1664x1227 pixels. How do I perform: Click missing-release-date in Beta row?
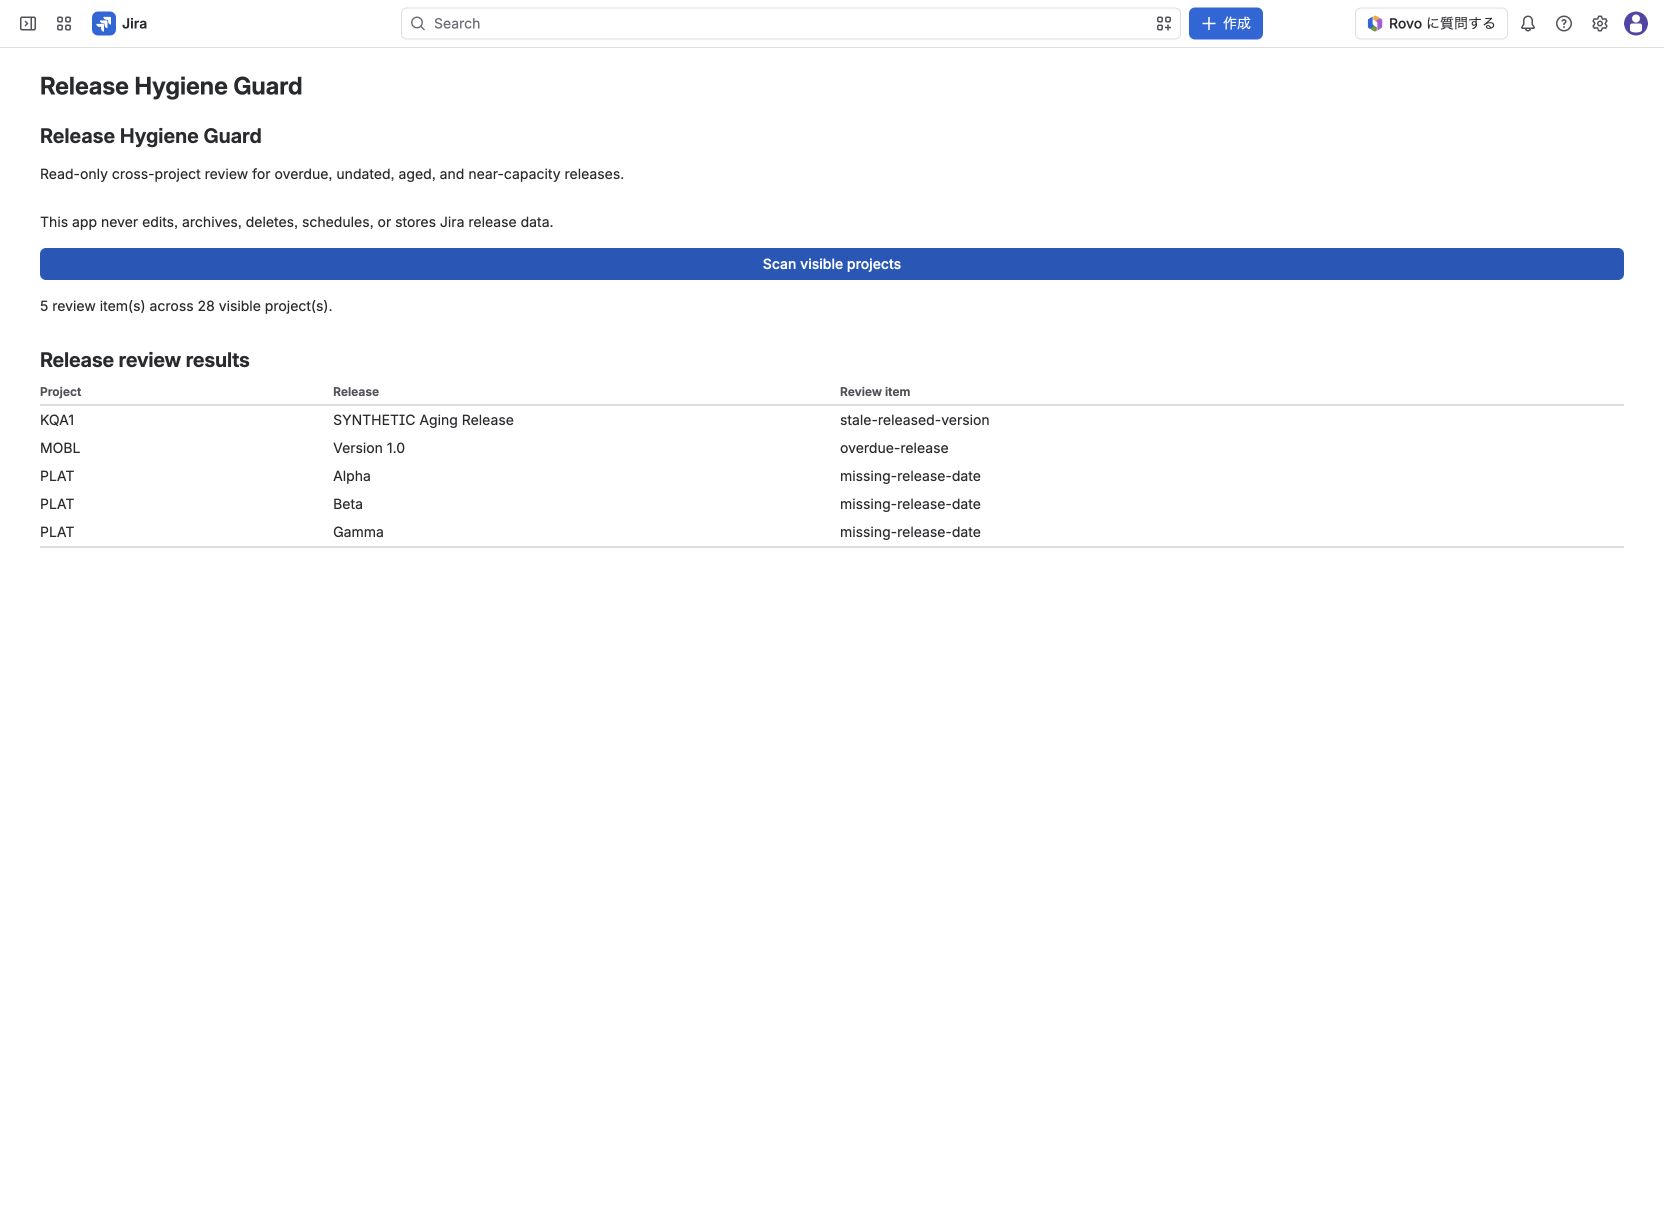tap(910, 504)
